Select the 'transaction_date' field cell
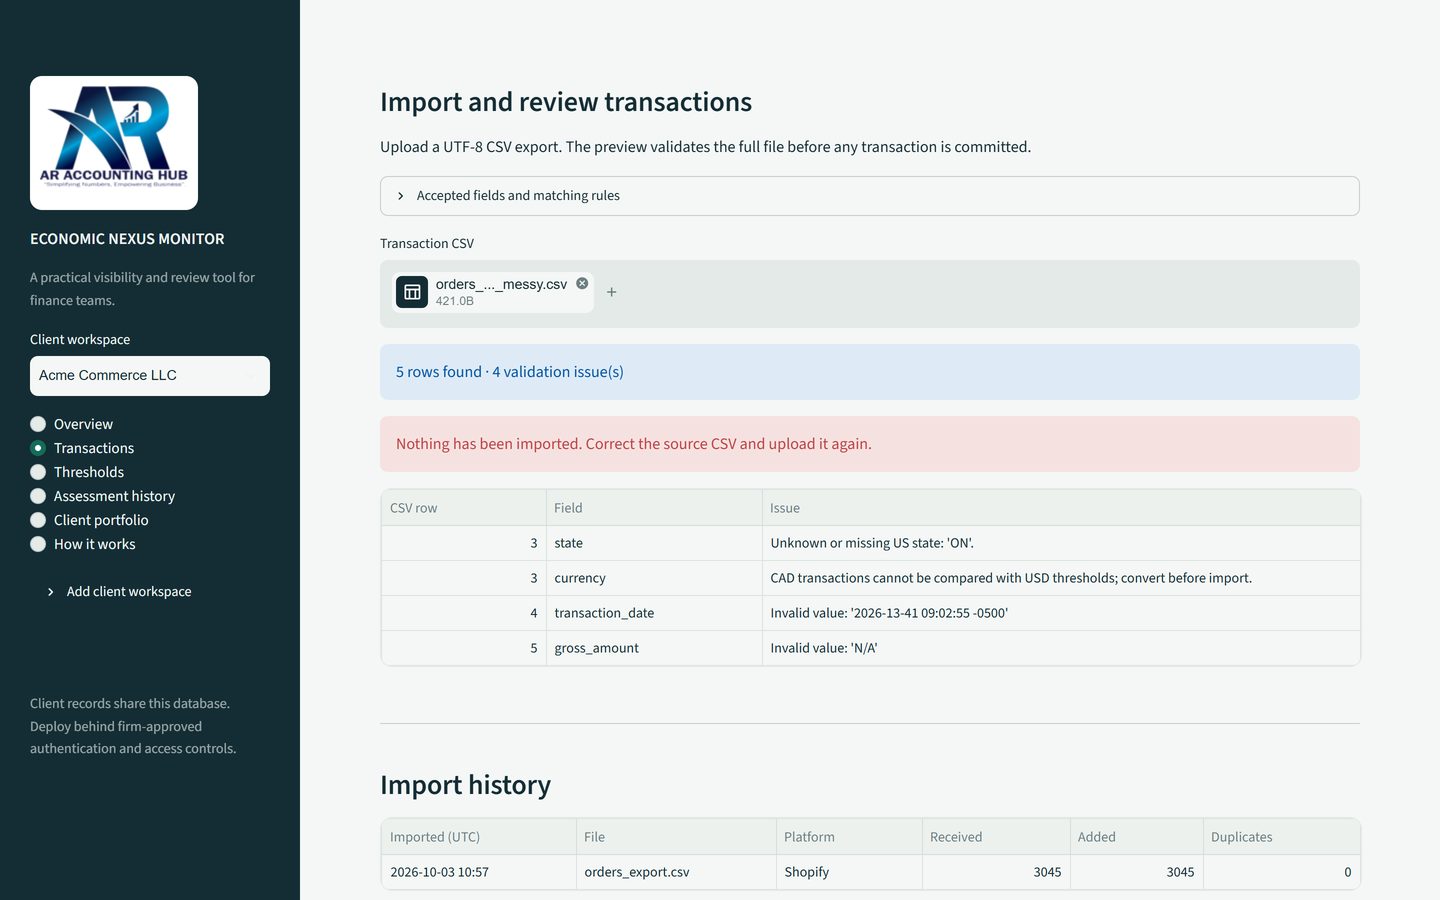 tap(654, 613)
